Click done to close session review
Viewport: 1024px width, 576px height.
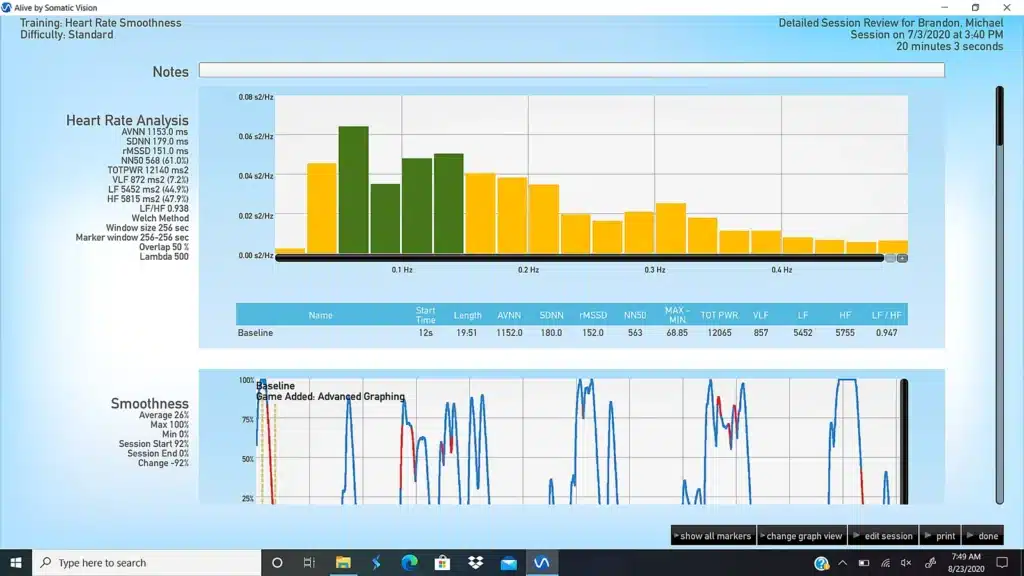click(983, 536)
